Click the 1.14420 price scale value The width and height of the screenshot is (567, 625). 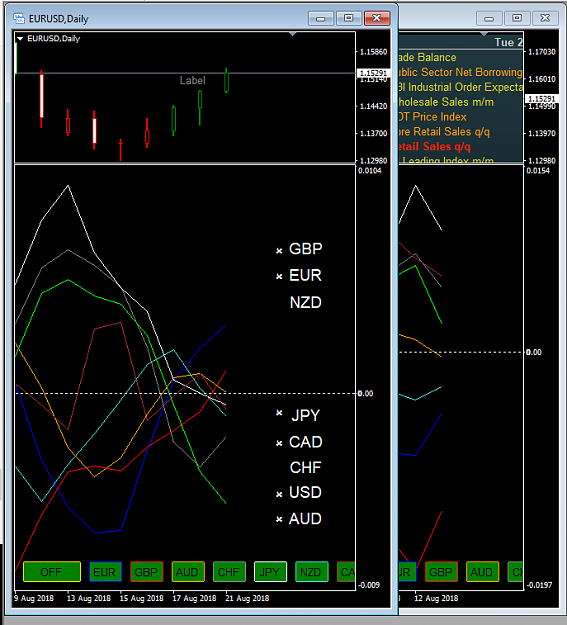point(373,106)
